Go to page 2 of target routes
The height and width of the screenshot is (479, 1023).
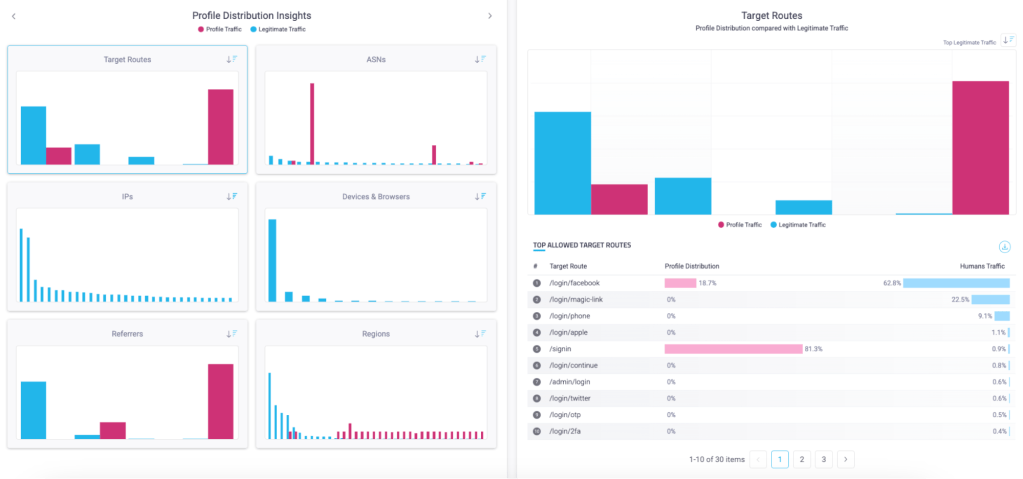click(x=801, y=459)
